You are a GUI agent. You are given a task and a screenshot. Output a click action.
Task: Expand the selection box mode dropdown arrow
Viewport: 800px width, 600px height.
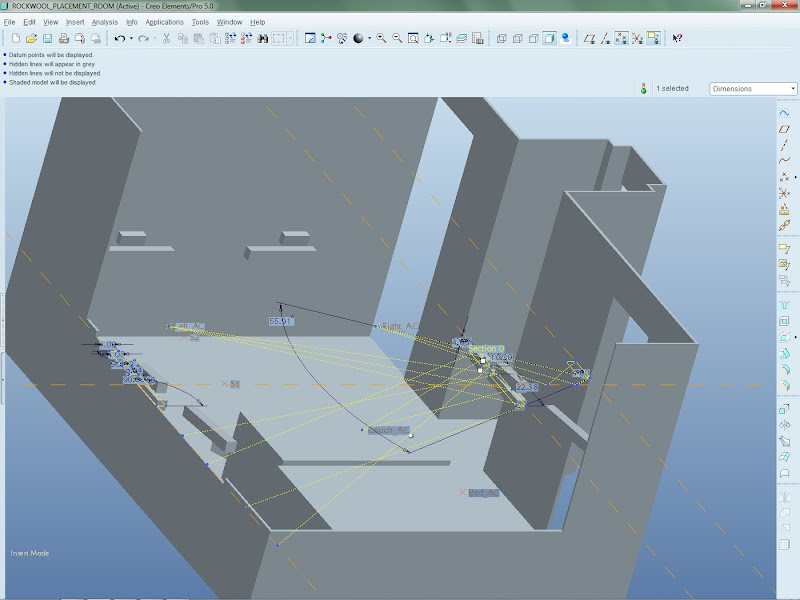292,38
